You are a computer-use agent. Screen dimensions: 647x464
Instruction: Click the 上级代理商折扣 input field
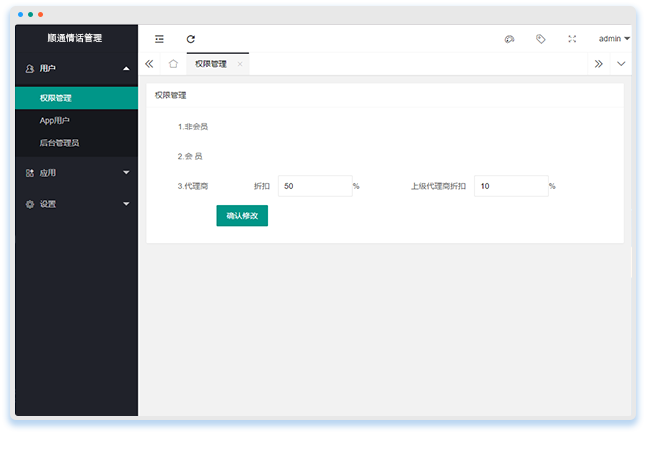click(x=510, y=186)
